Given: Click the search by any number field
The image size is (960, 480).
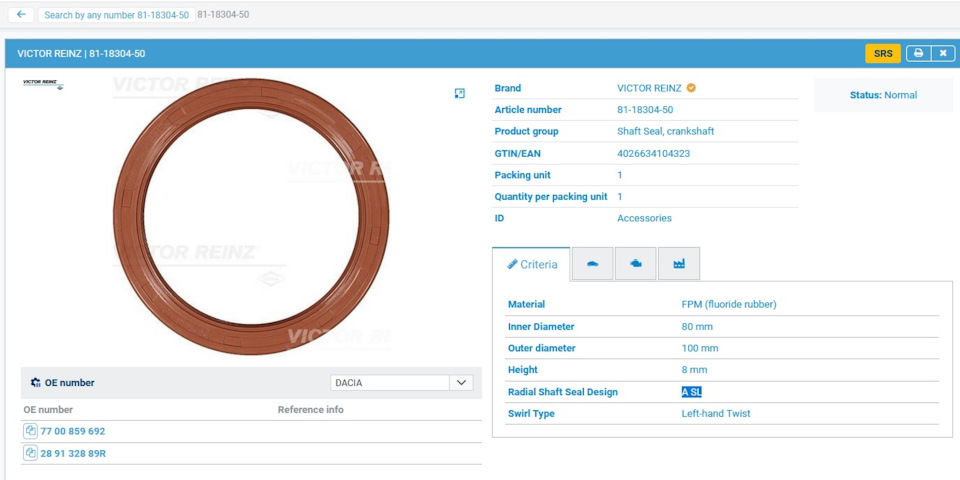Looking at the screenshot, I should pyautogui.click(x=116, y=15).
